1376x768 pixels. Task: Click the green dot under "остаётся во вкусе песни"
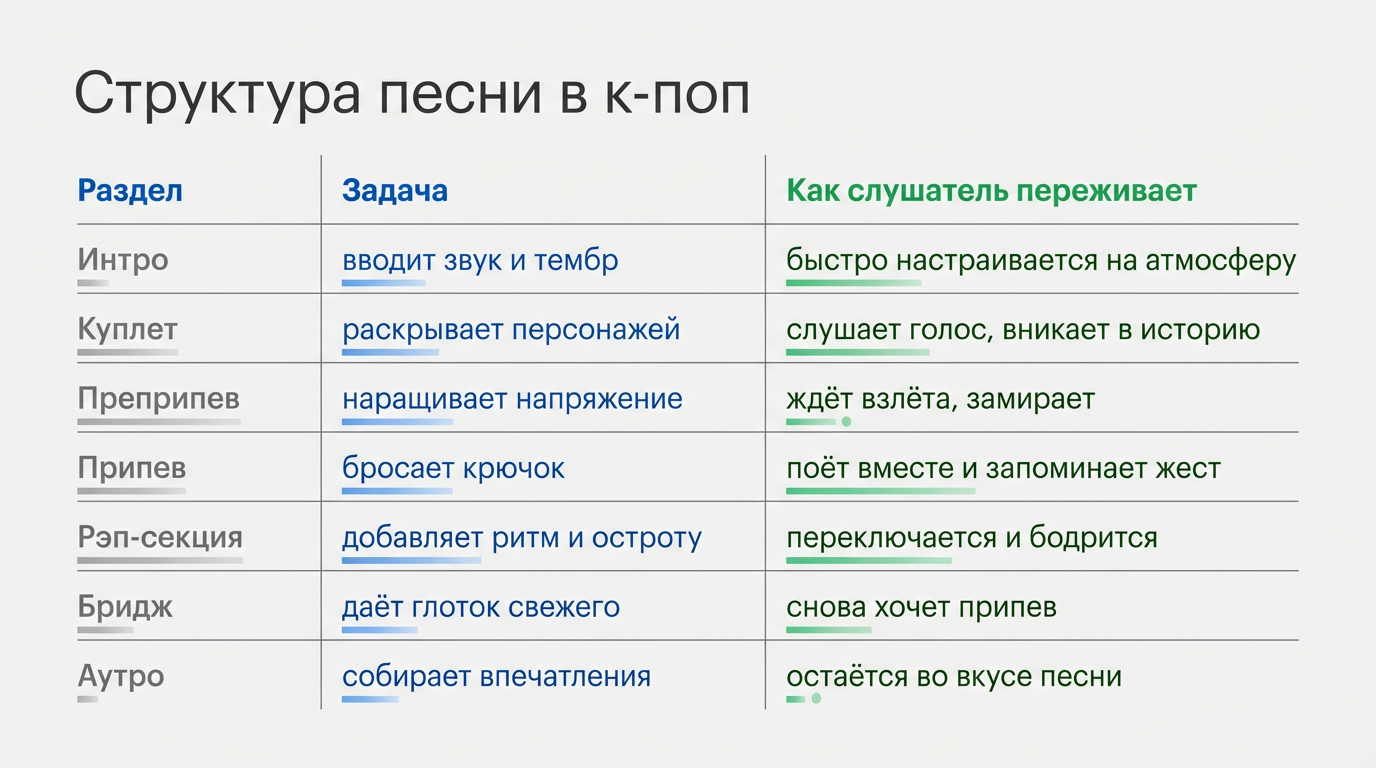click(x=816, y=699)
